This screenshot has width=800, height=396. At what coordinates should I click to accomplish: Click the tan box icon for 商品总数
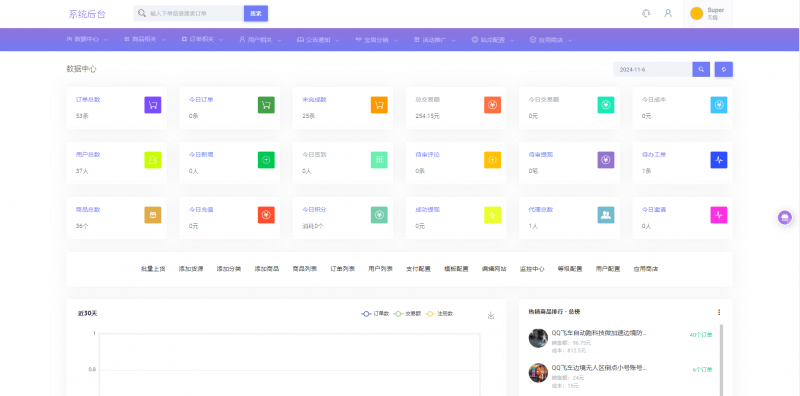coord(153,215)
